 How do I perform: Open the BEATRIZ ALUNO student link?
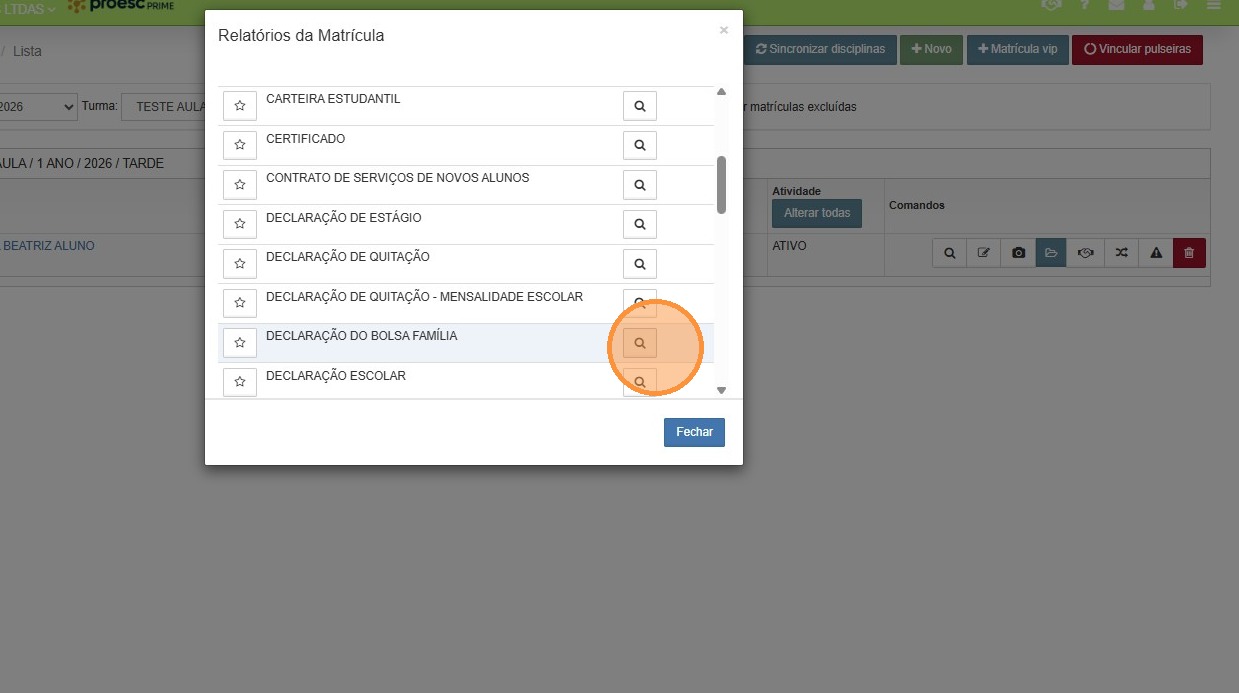[49, 246]
